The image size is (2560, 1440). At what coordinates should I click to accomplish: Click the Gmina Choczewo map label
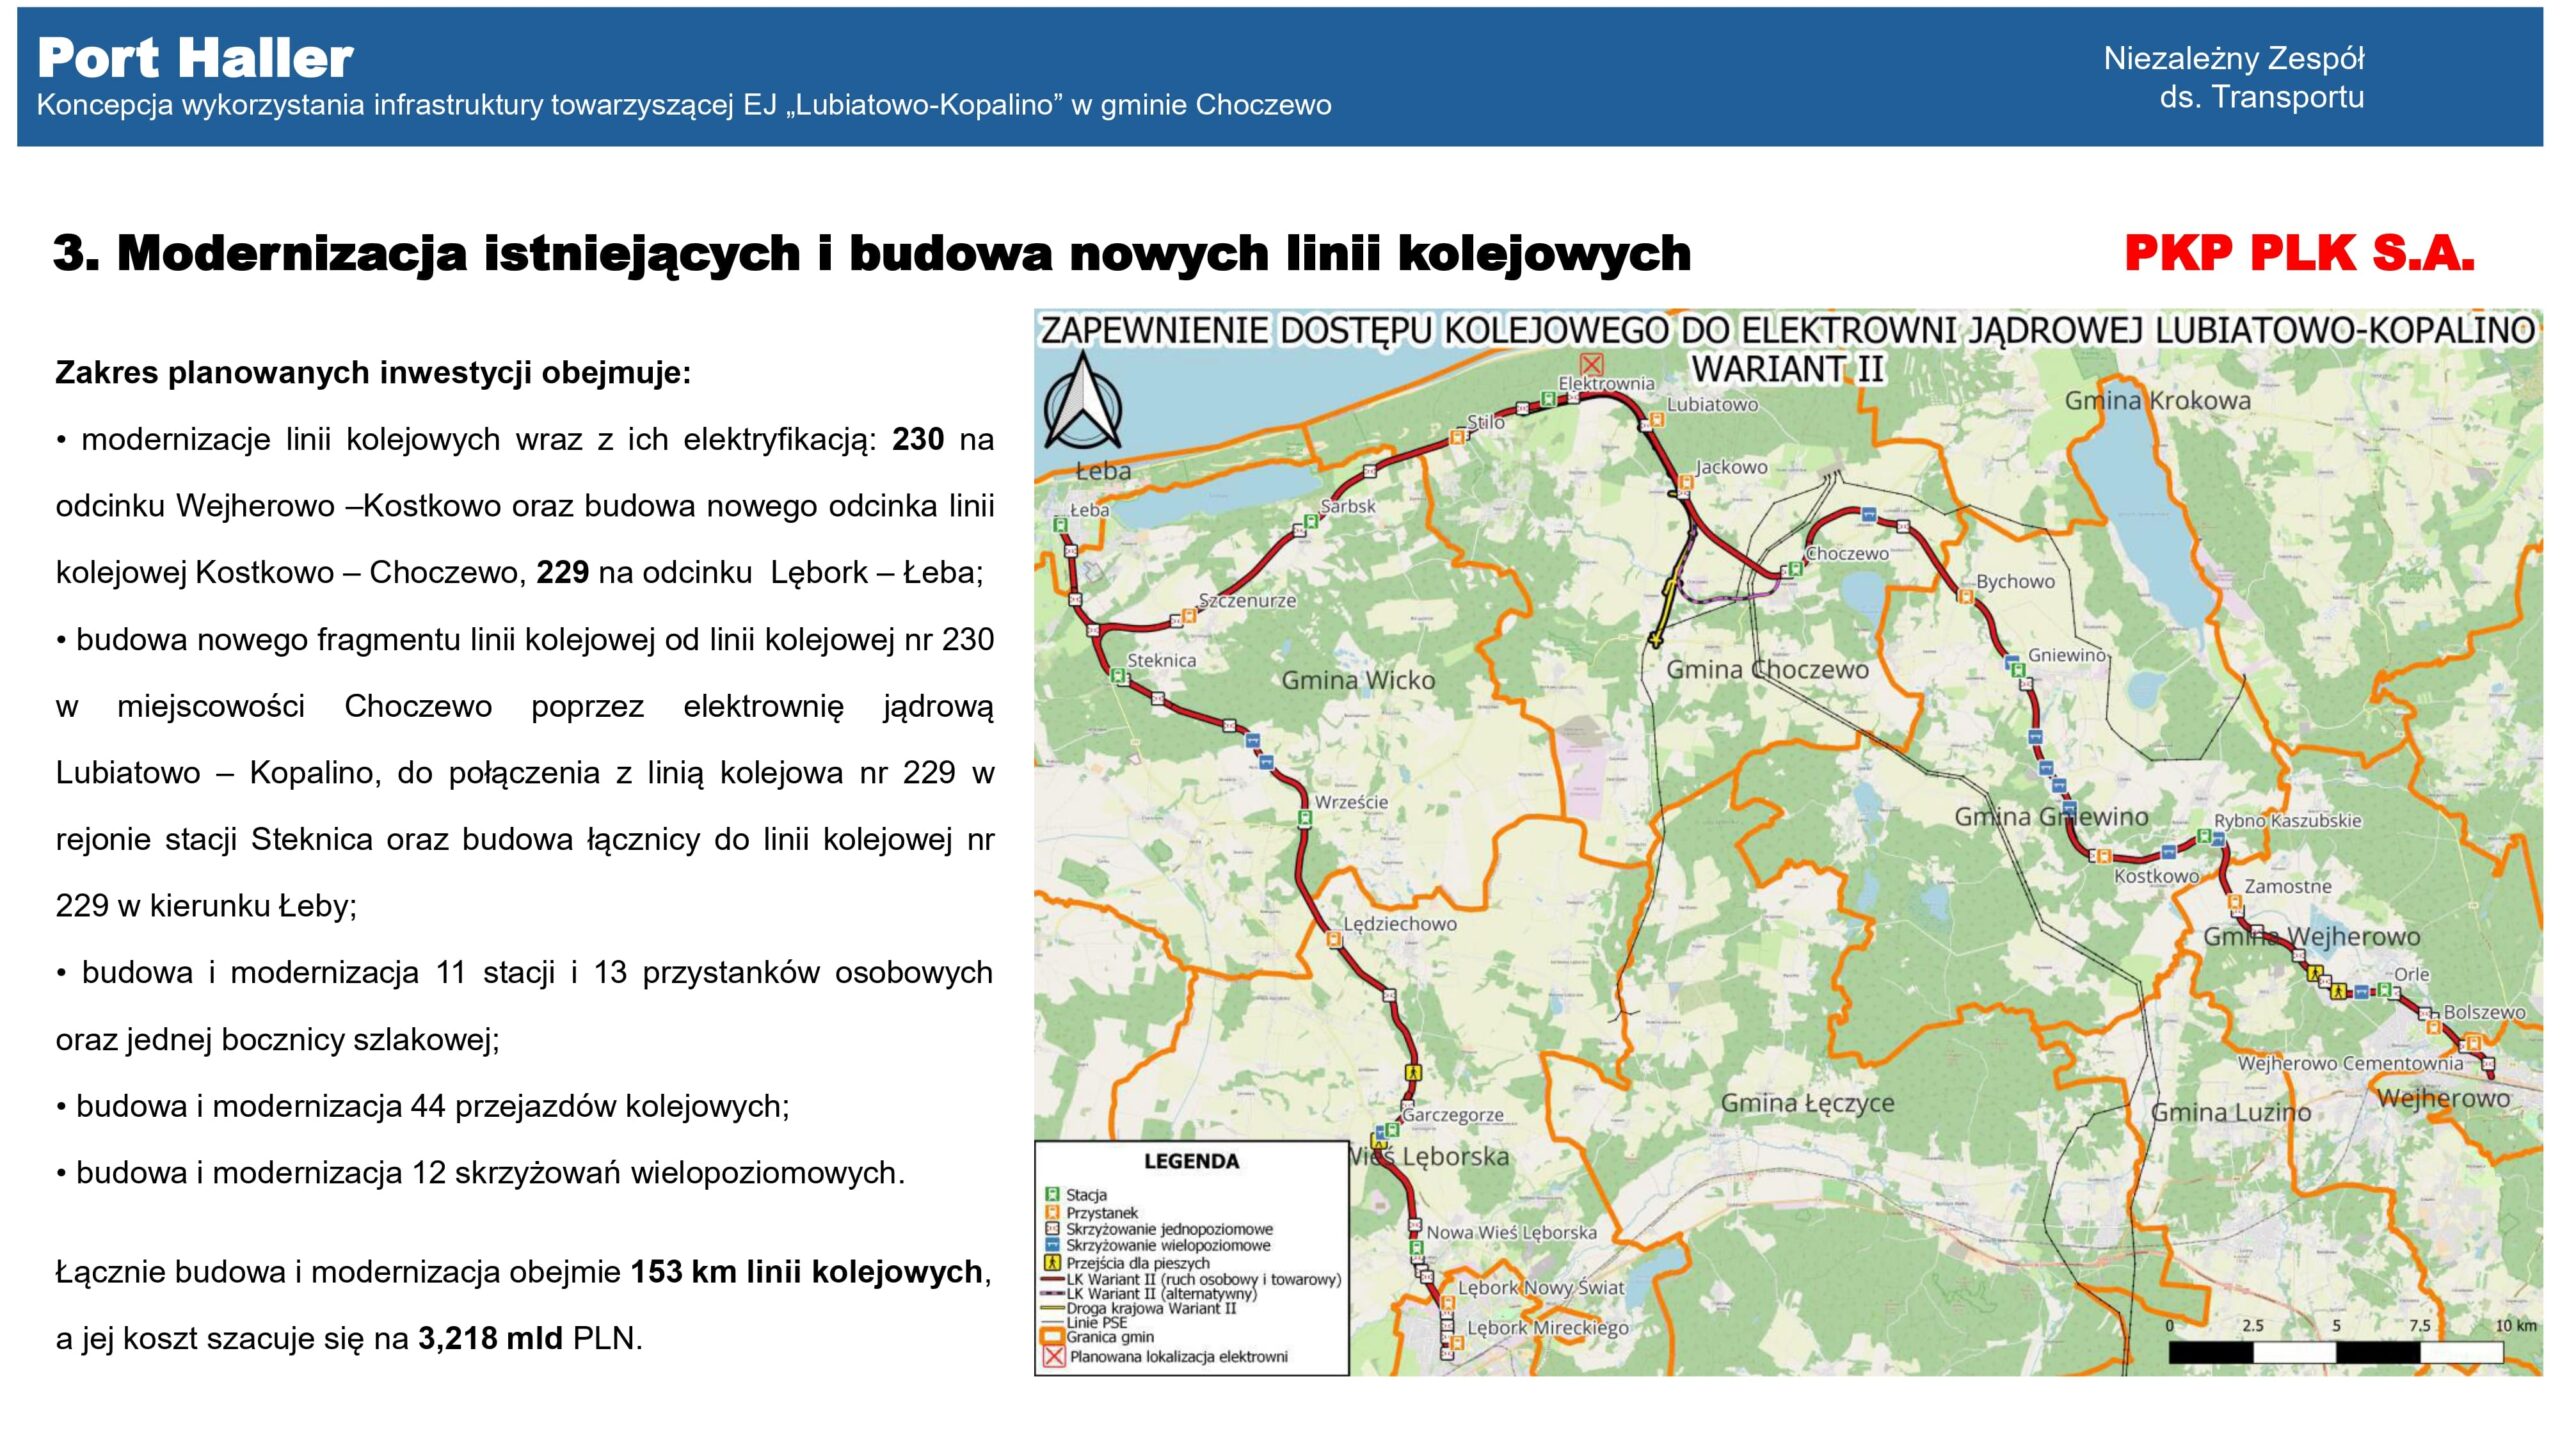pos(1767,669)
